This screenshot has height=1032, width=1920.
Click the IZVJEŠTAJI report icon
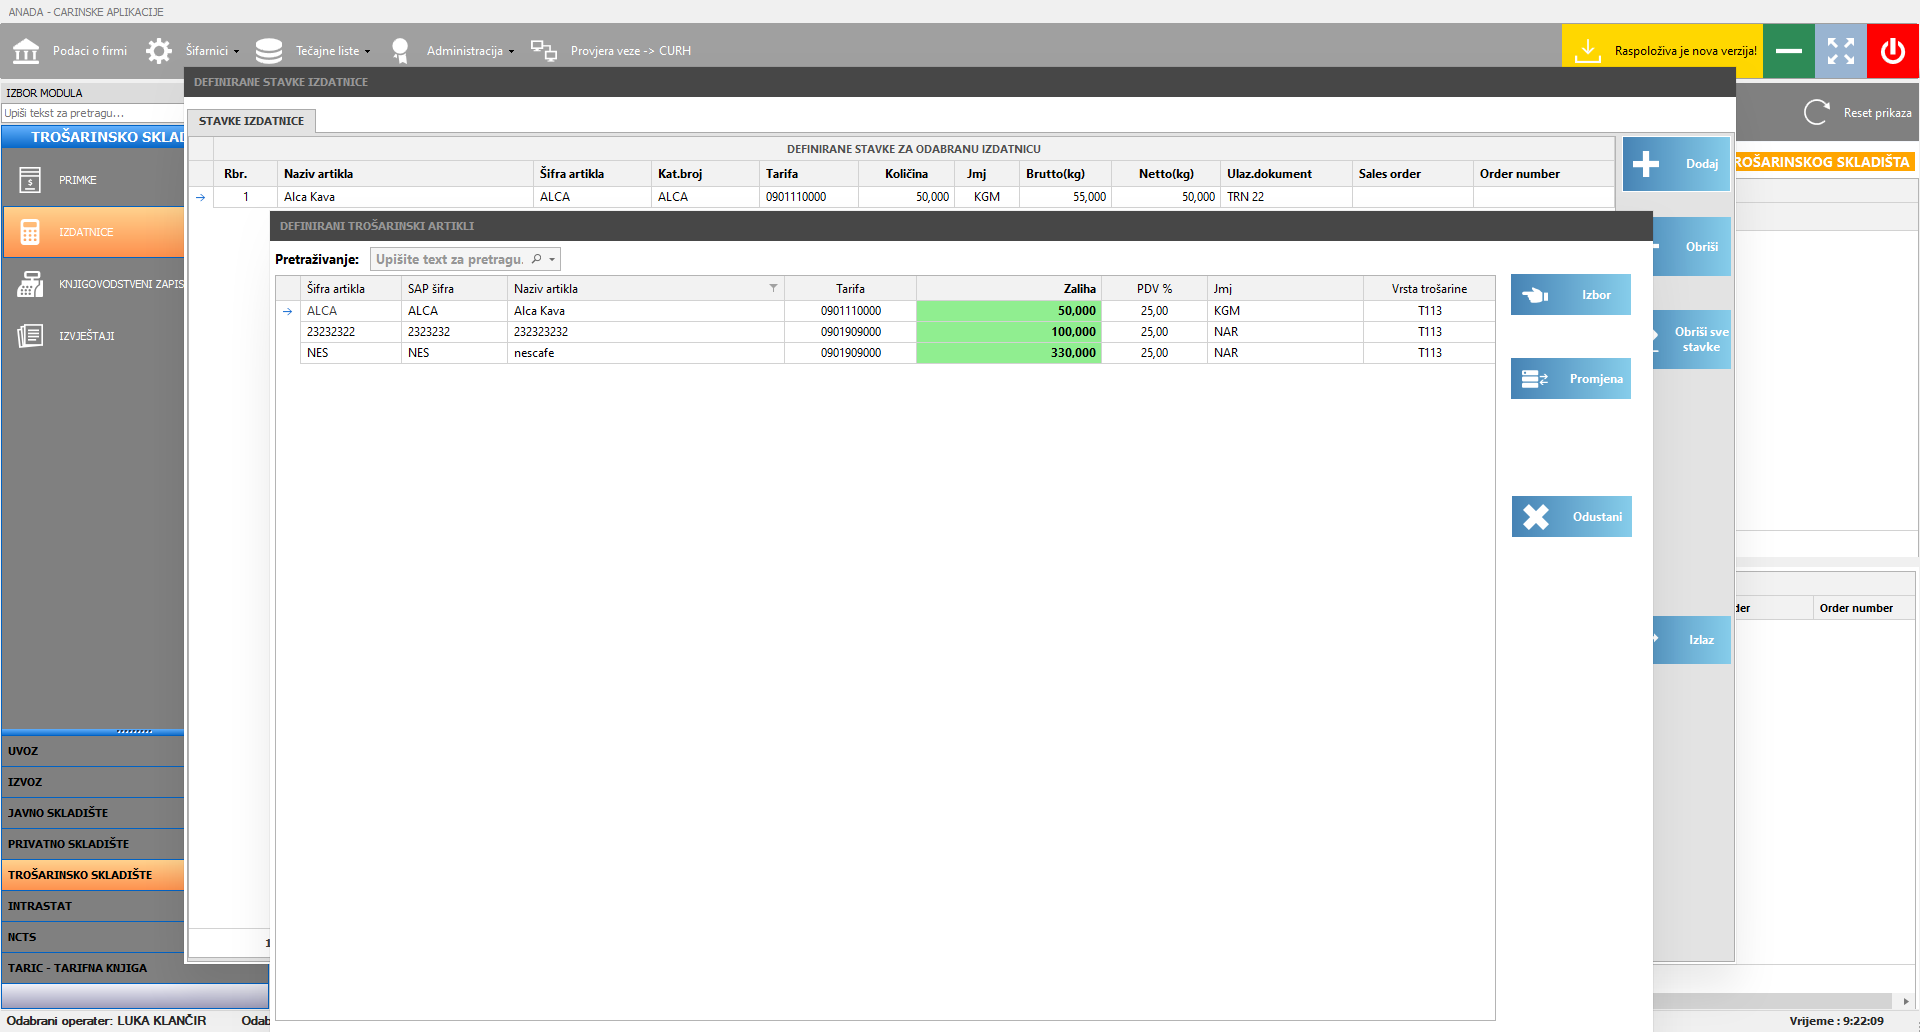pos(30,336)
